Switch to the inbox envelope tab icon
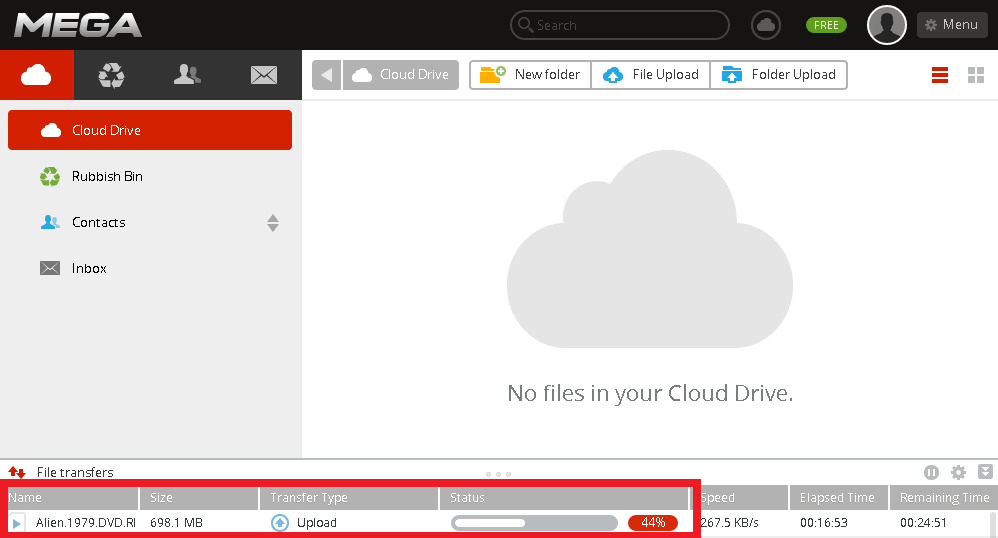Image resolution: width=998 pixels, height=538 pixels. [264, 75]
